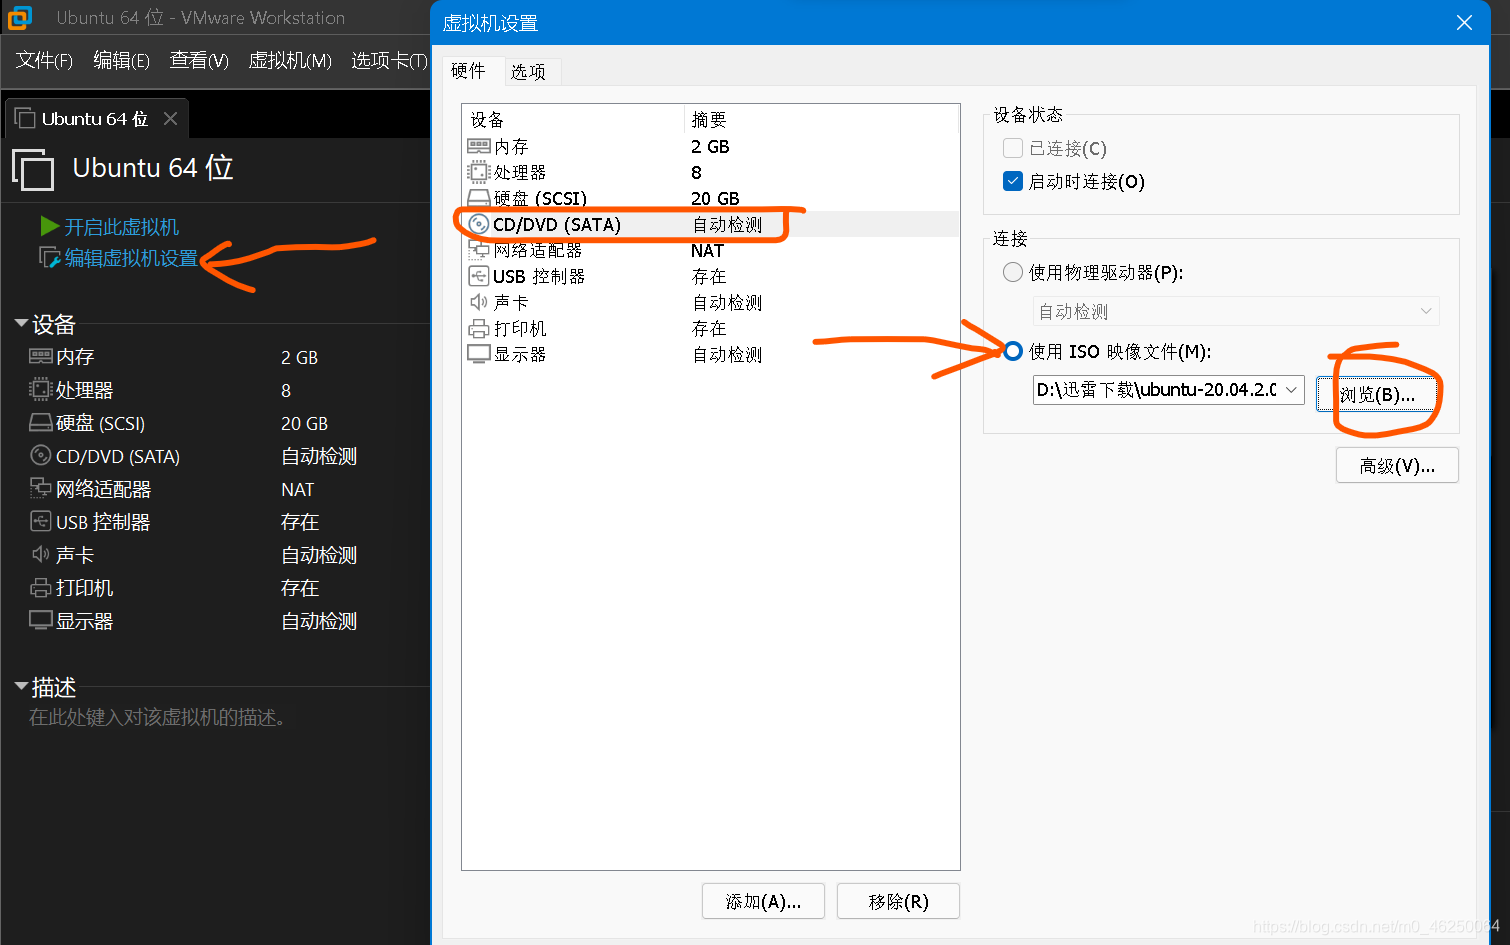The width and height of the screenshot is (1510, 945).
Task: Click the 添加(A)... button
Action: coord(763,901)
